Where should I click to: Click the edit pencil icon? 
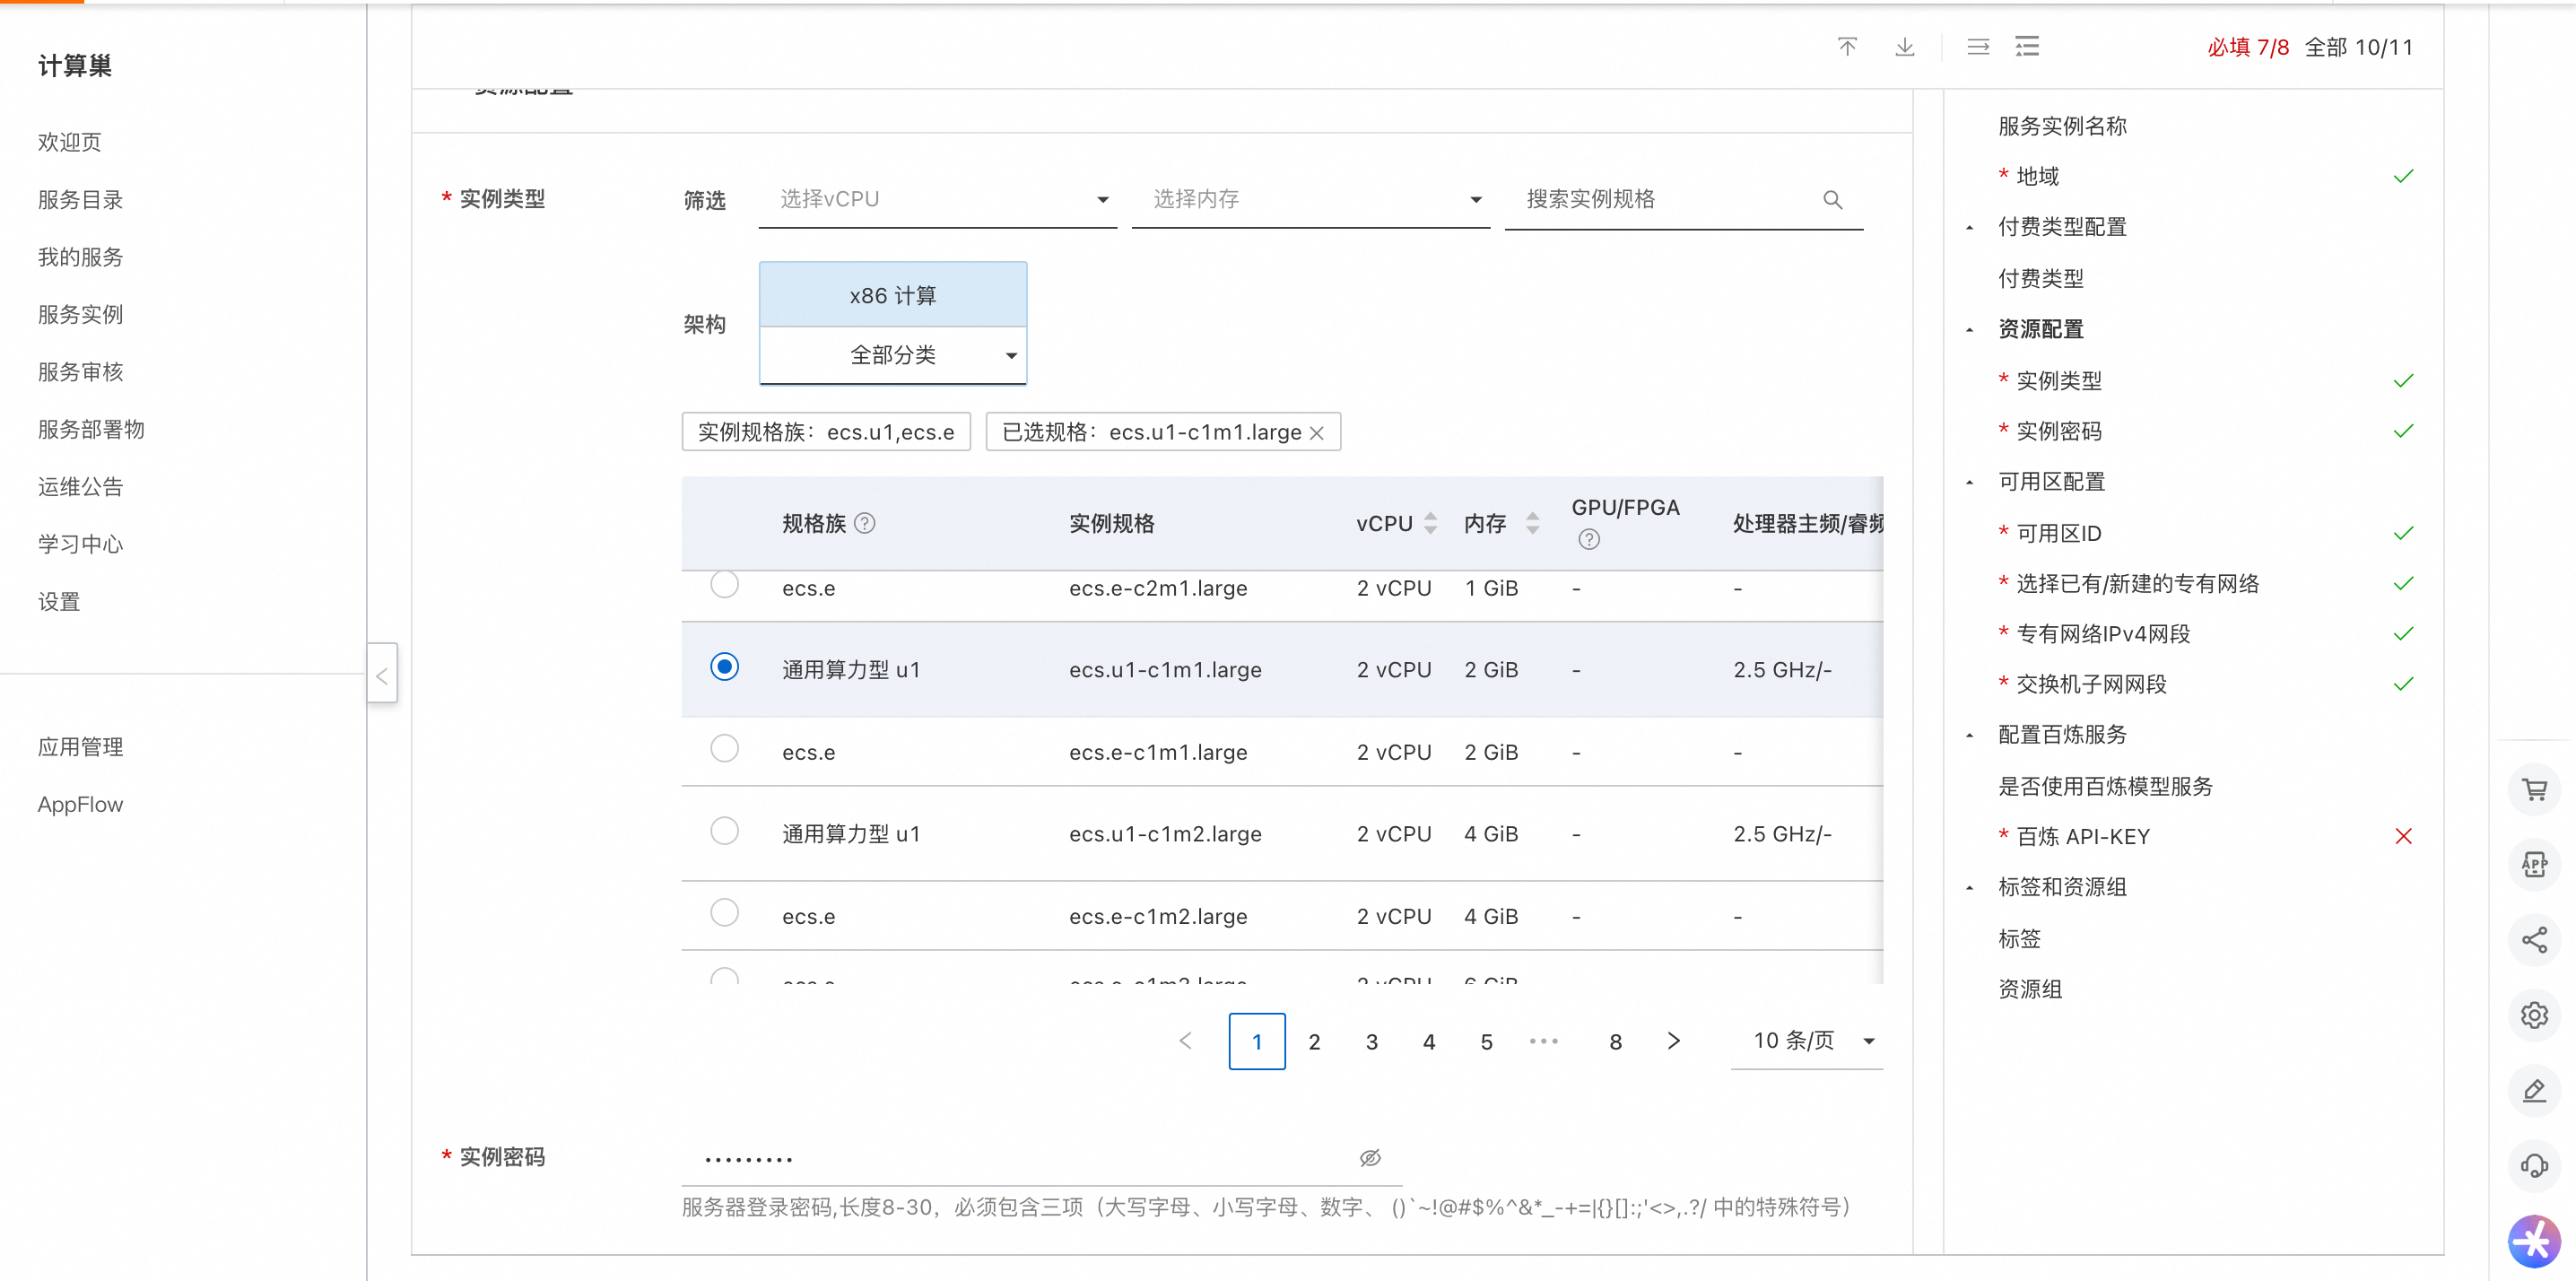2533,1090
